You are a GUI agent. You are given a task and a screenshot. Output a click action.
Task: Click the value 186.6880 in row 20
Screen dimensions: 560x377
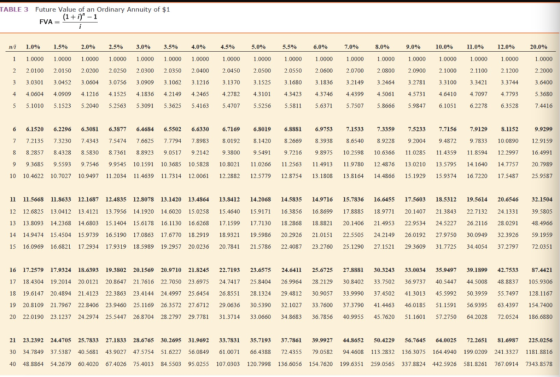click(540, 317)
